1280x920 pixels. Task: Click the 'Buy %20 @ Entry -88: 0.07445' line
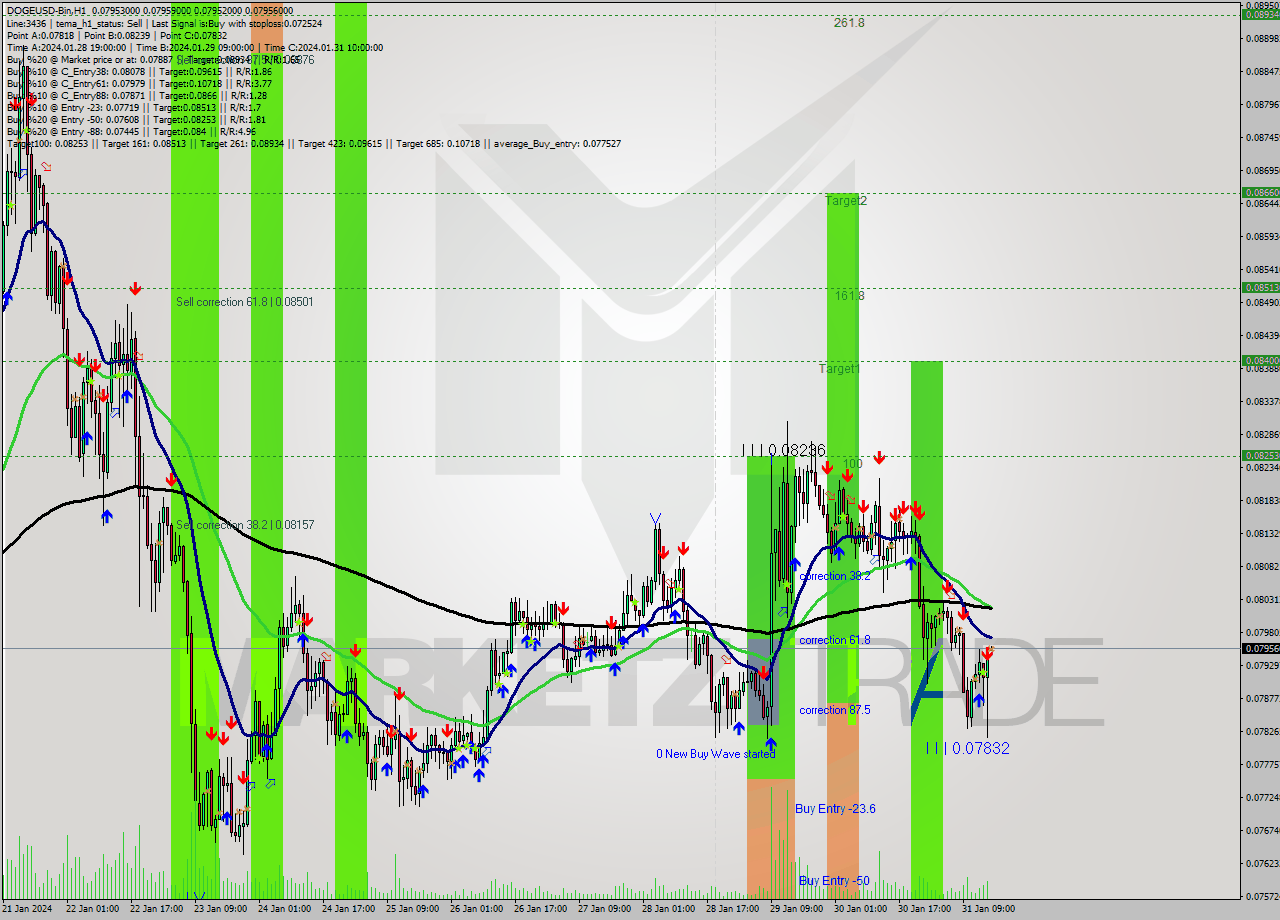pos(131,132)
